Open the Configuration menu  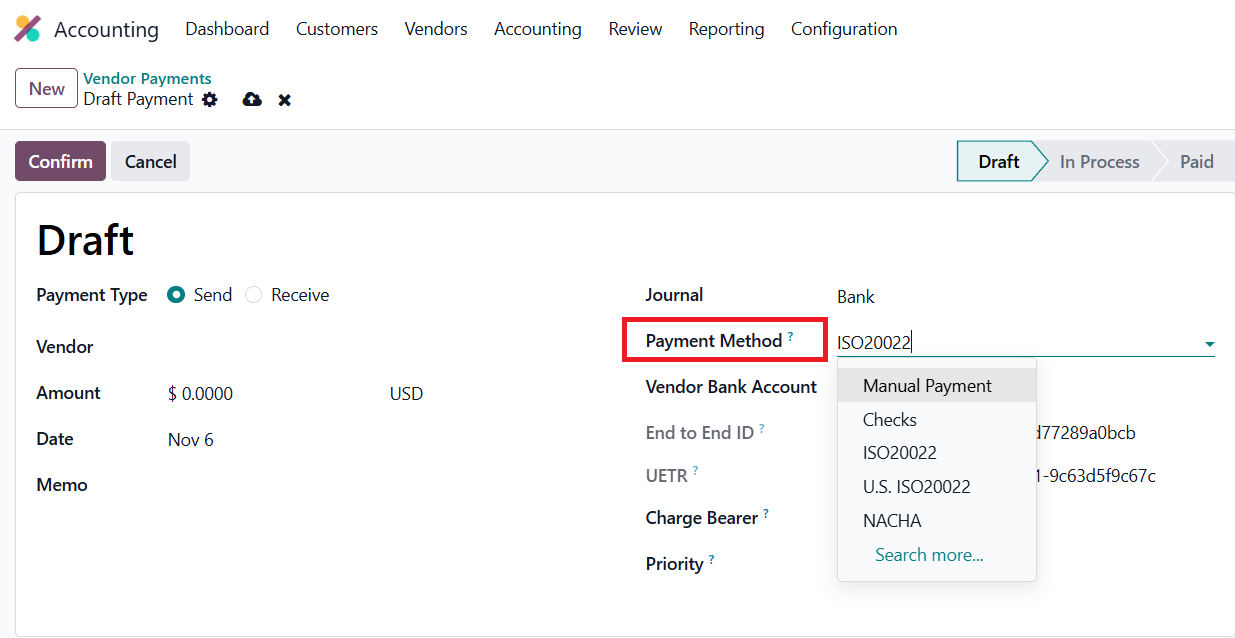[844, 29]
